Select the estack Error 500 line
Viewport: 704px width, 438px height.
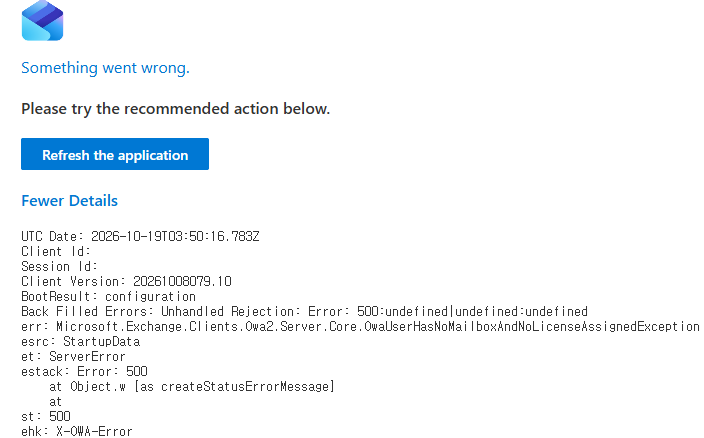point(84,372)
